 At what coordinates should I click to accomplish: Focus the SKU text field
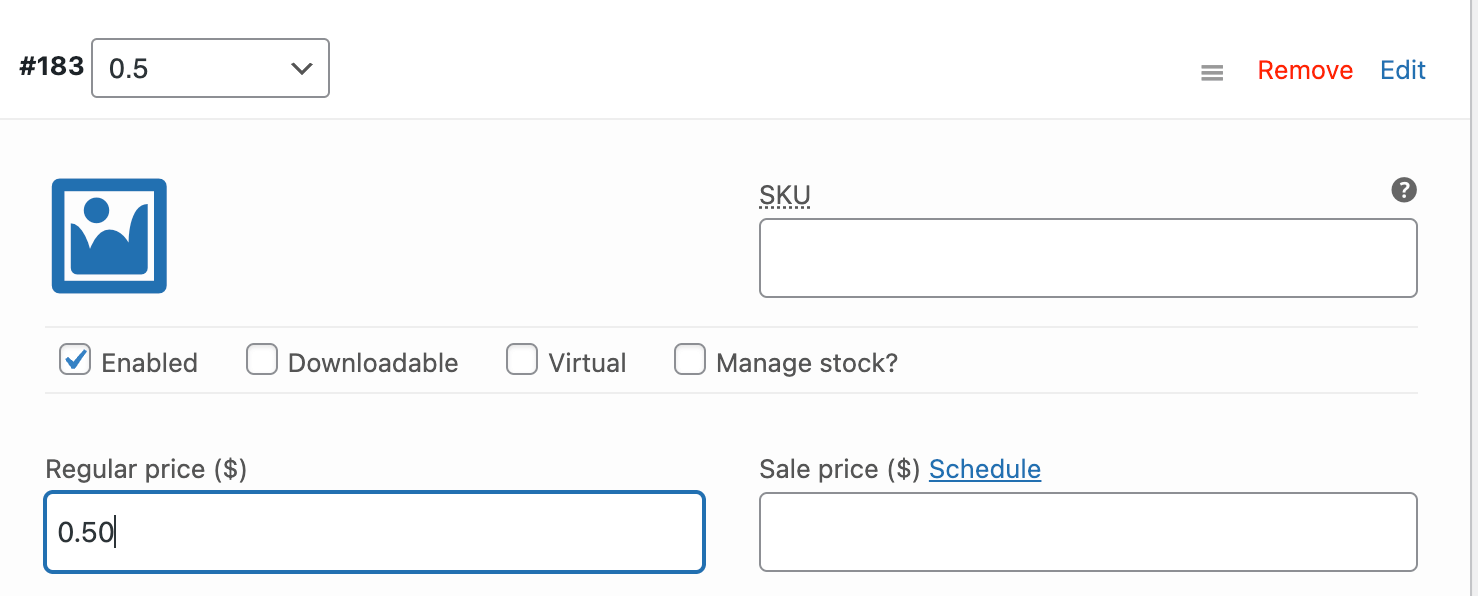pyautogui.click(x=1088, y=258)
